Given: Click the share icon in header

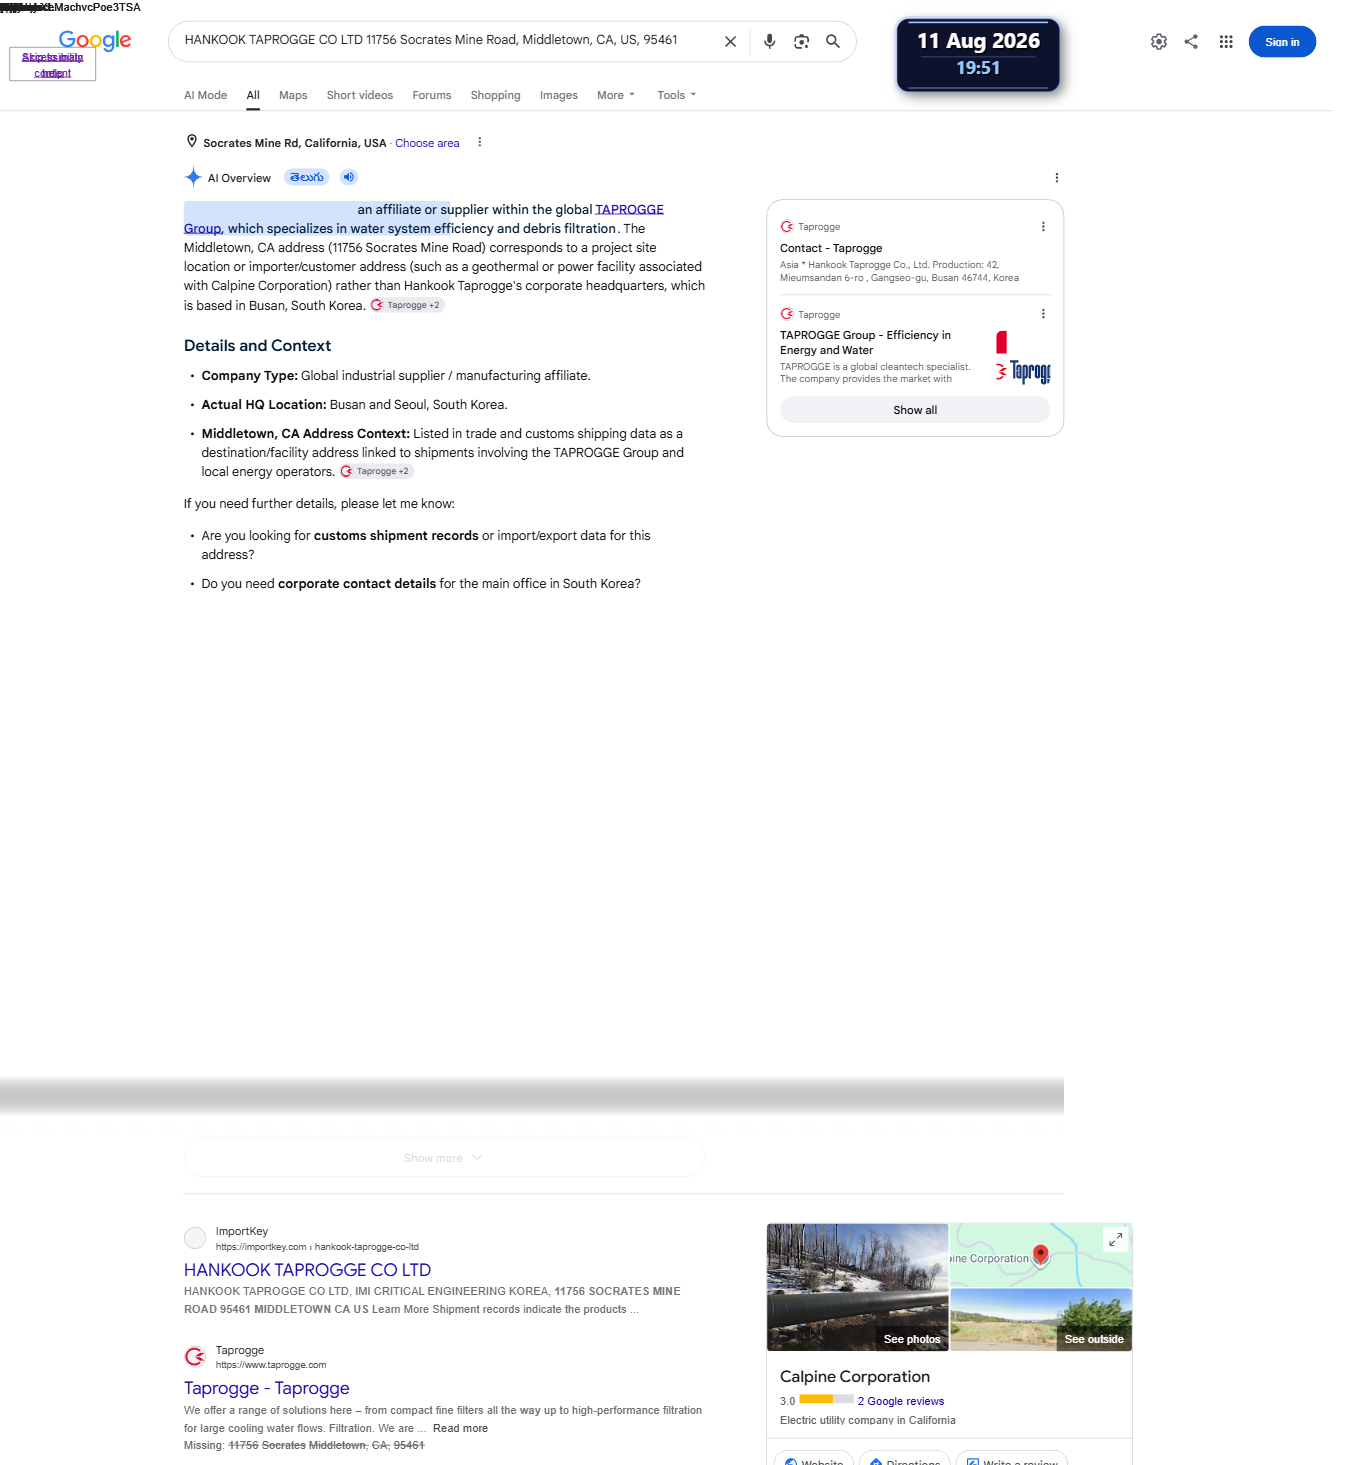Looking at the screenshot, I should (x=1191, y=42).
